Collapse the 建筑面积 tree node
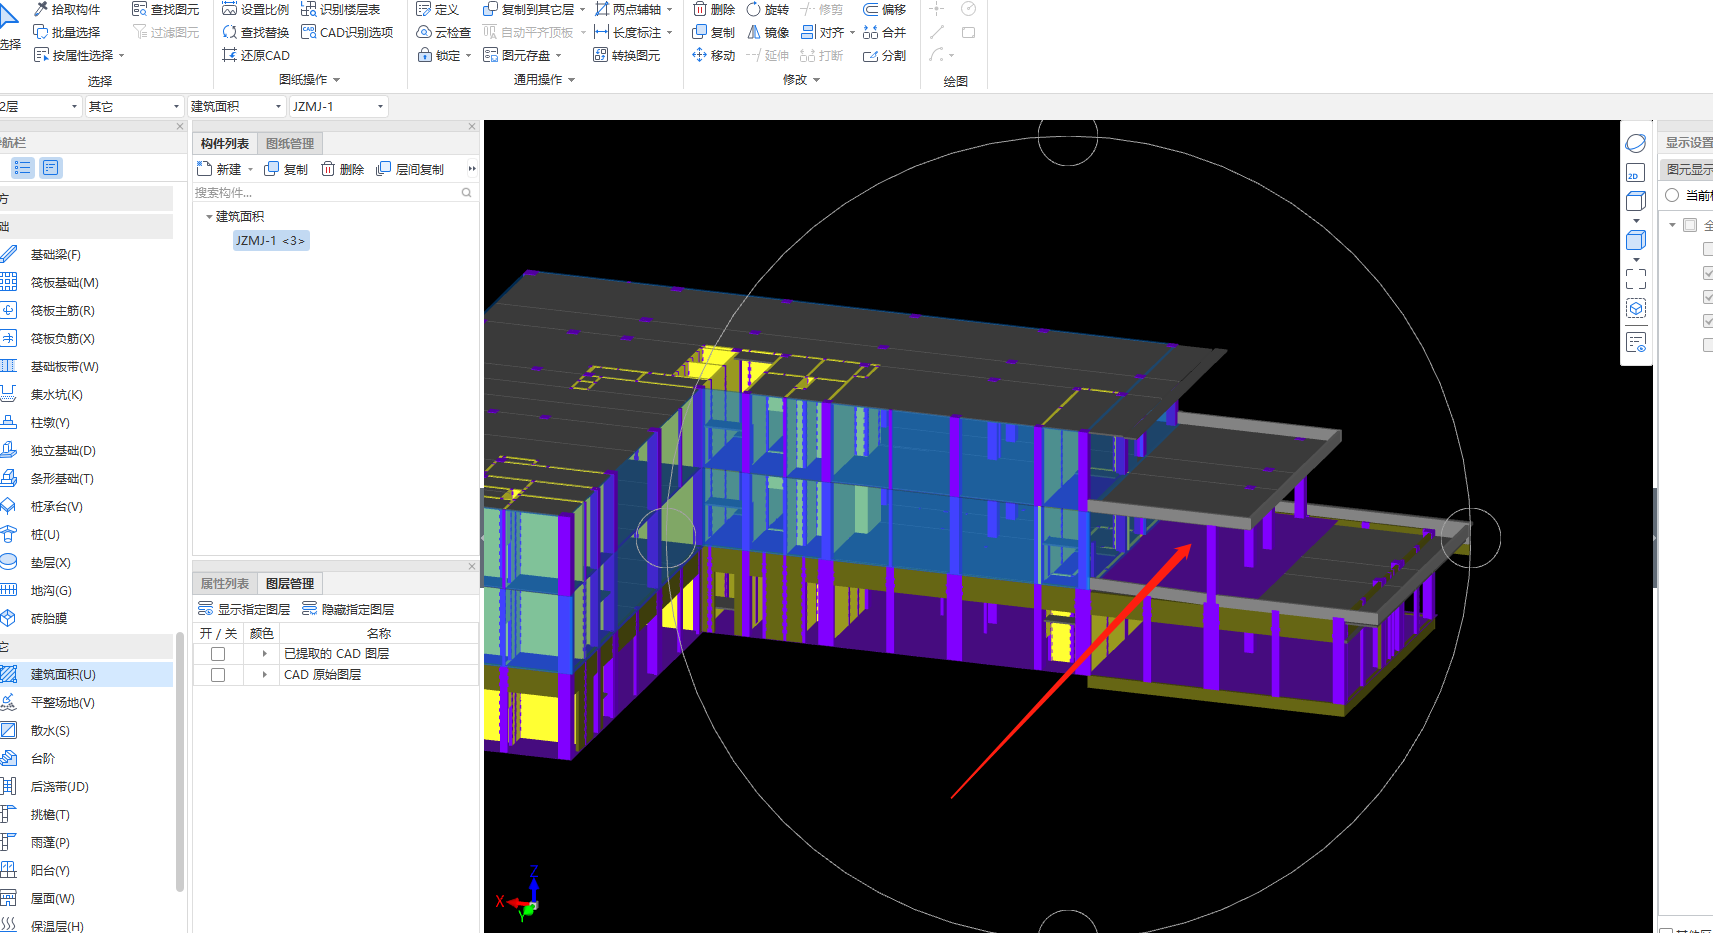This screenshot has height=933, width=1713. (209, 217)
